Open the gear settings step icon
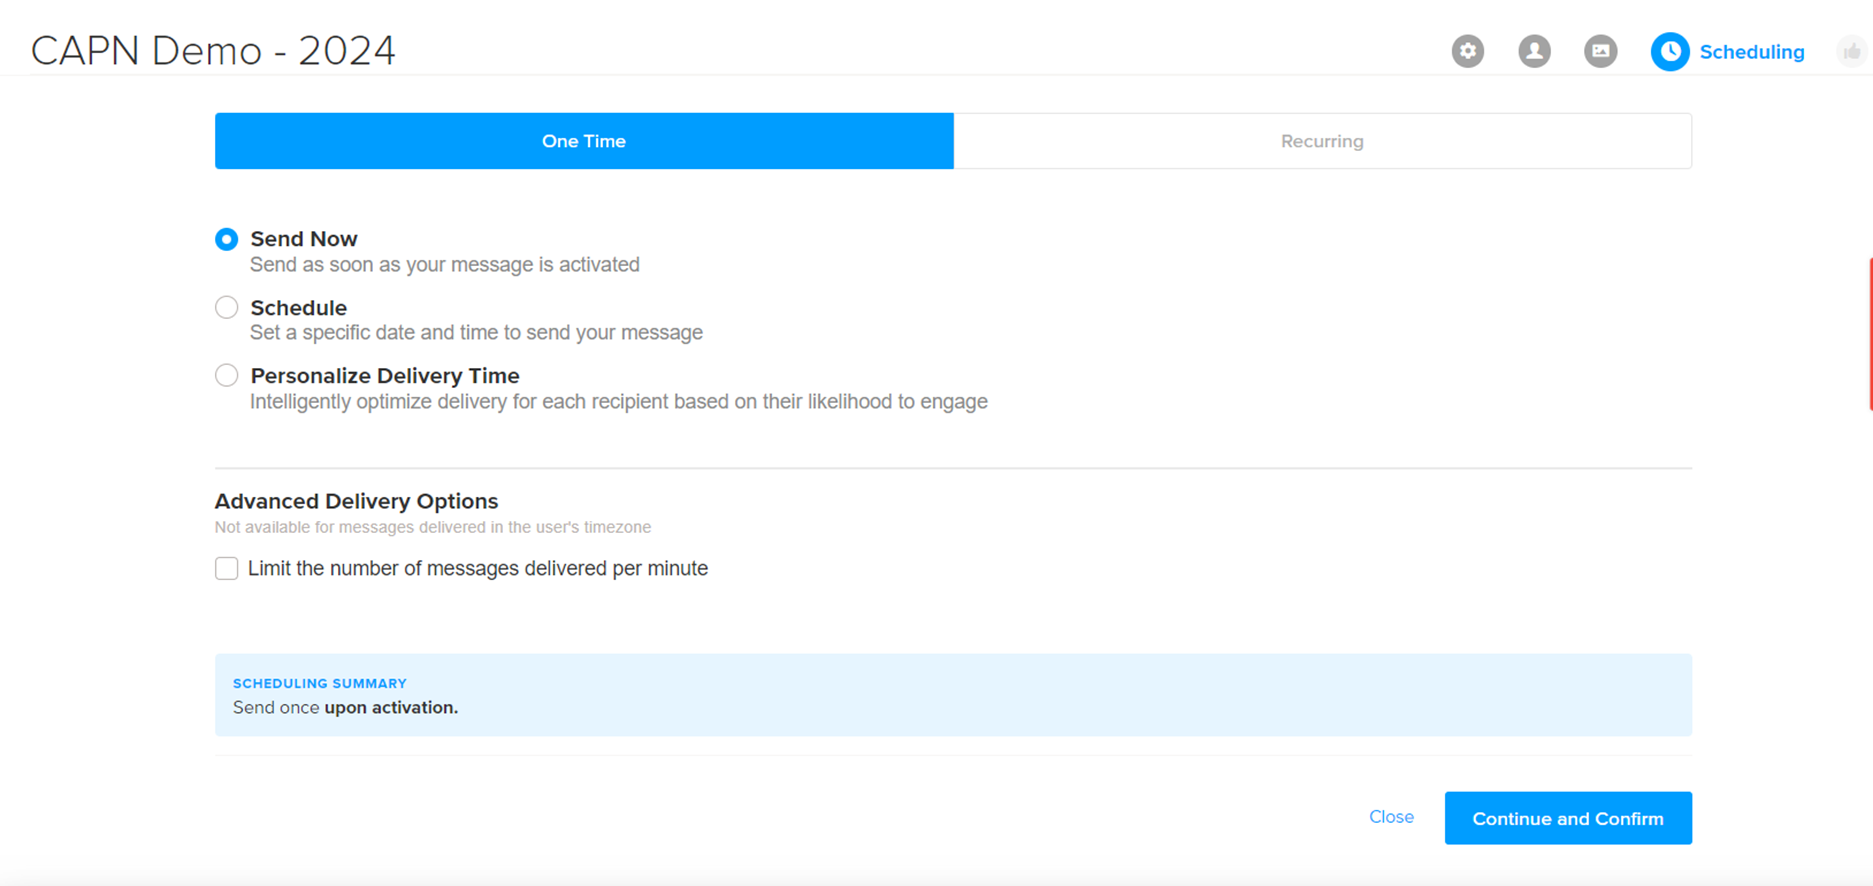This screenshot has height=886, width=1873. point(1467,51)
